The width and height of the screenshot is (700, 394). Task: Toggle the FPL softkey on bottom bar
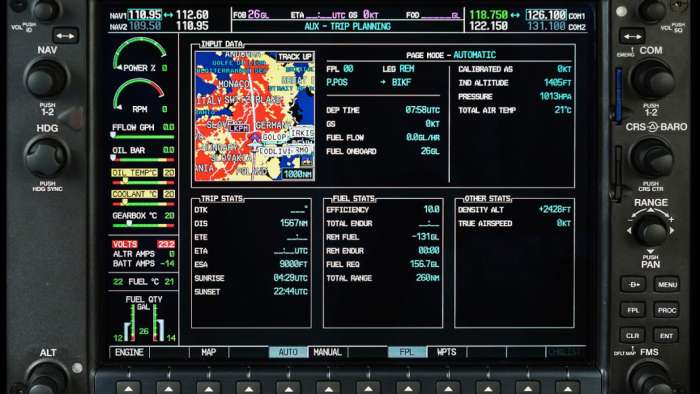click(x=407, y=352)
